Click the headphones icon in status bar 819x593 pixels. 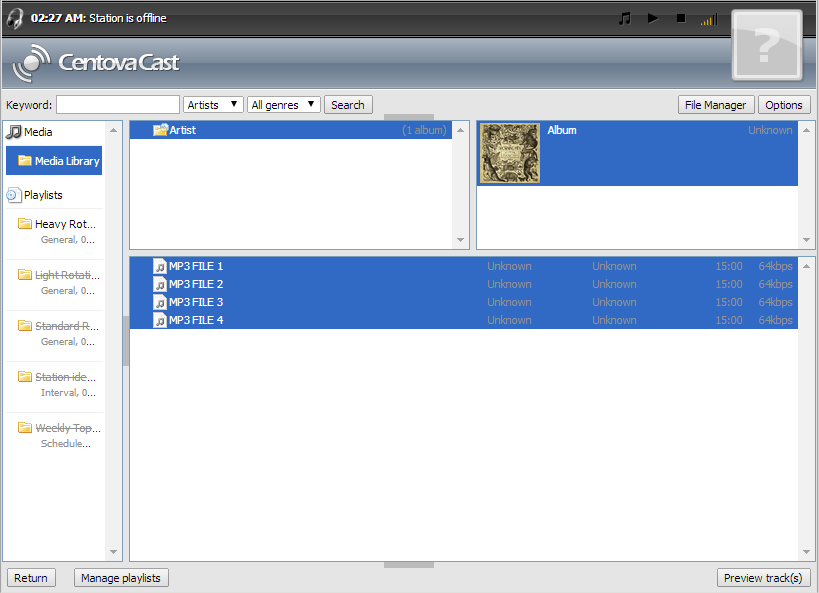[15, 18]
